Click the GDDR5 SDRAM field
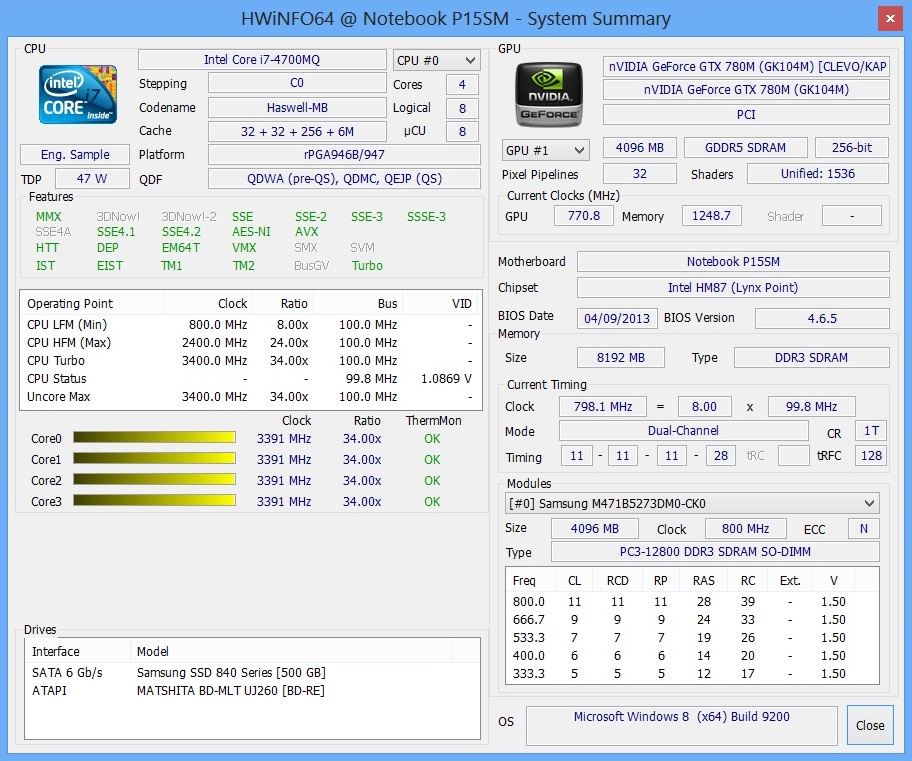The width and height of the screenshot is (912, 761). (x=746, y=148)
